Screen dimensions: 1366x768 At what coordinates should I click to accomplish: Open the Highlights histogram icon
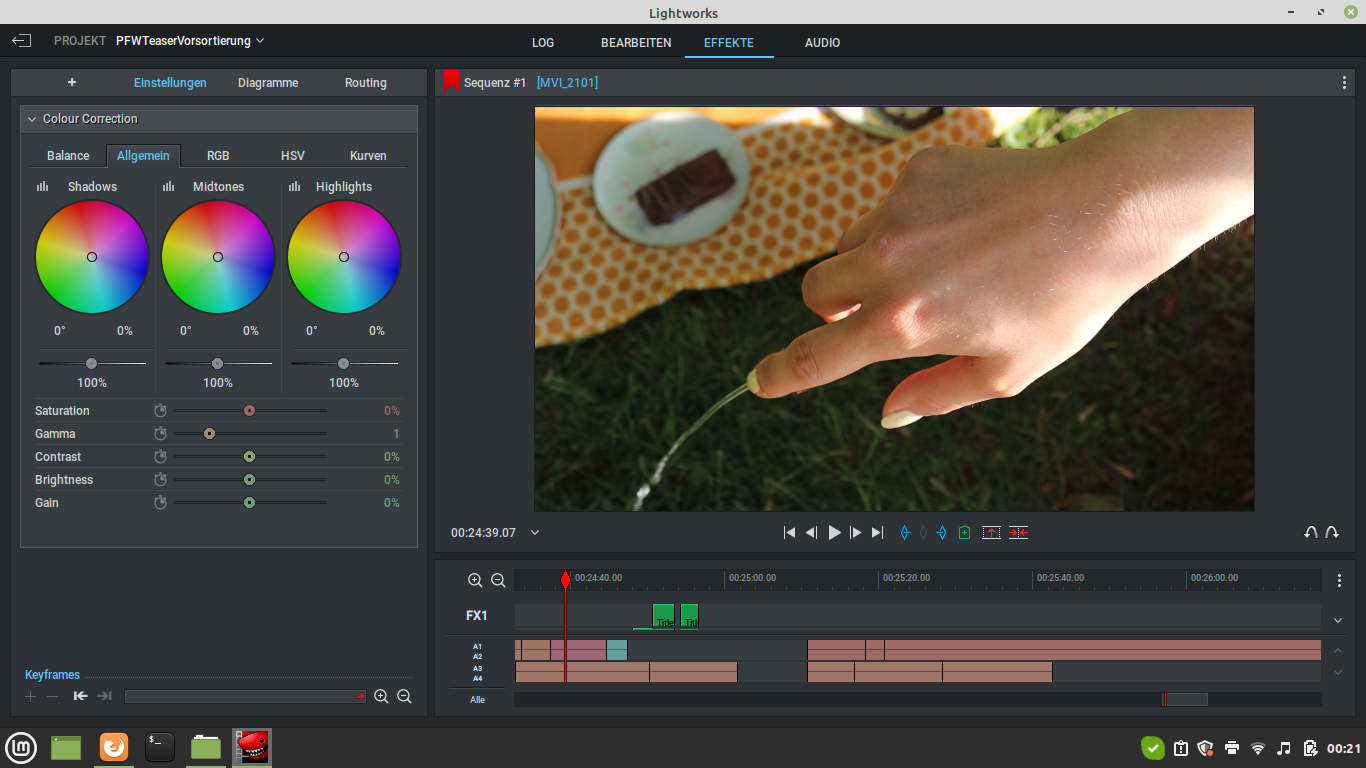click(x=295, y=186)
